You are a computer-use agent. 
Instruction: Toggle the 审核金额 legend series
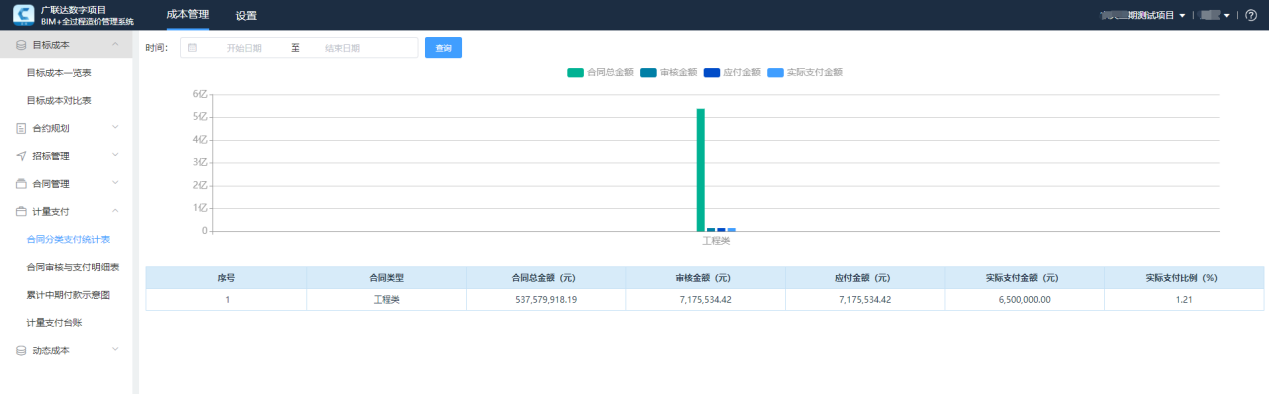click(x=668, y=72)
